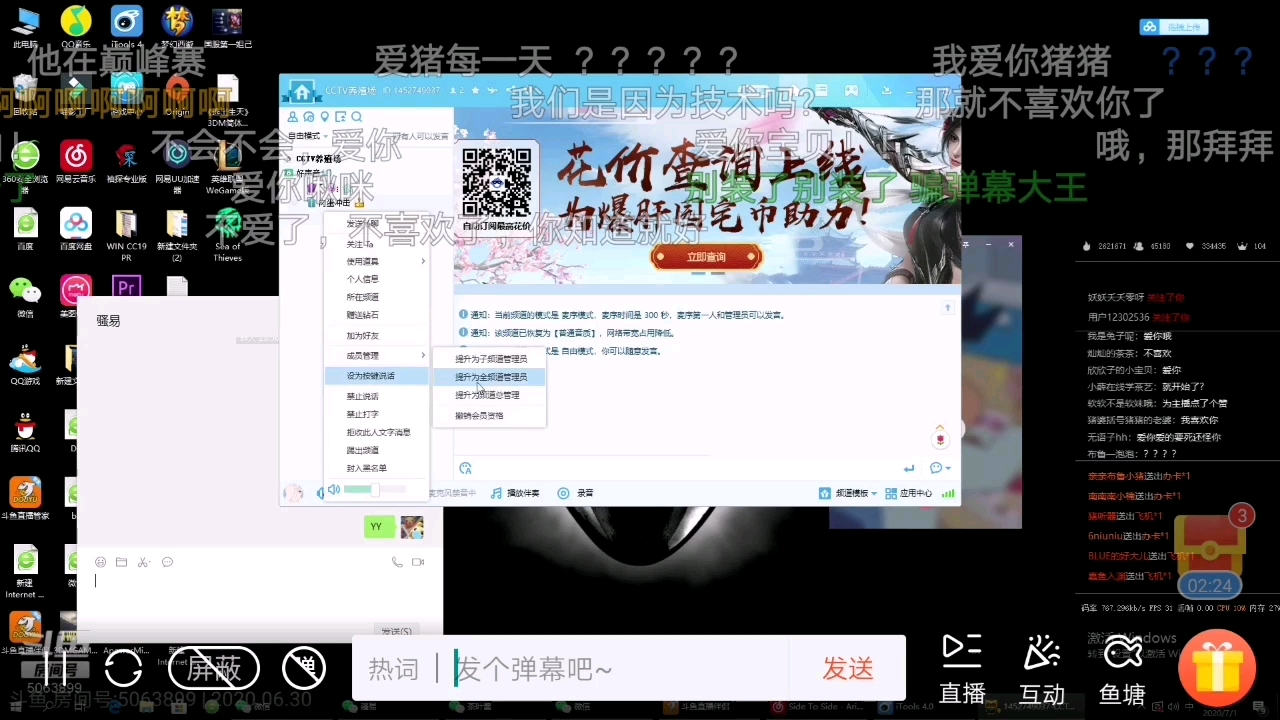Select 所在频道 in context menu

pos(377,297)
